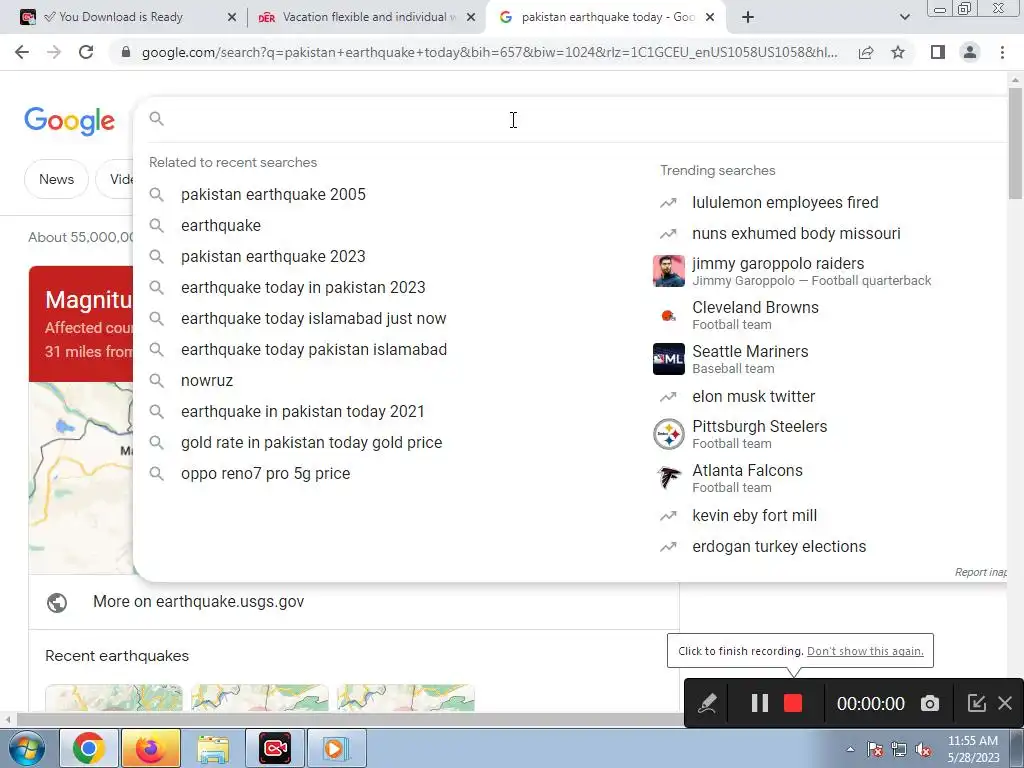Pick 'earthquake today in pakistan 2023'

303,287
